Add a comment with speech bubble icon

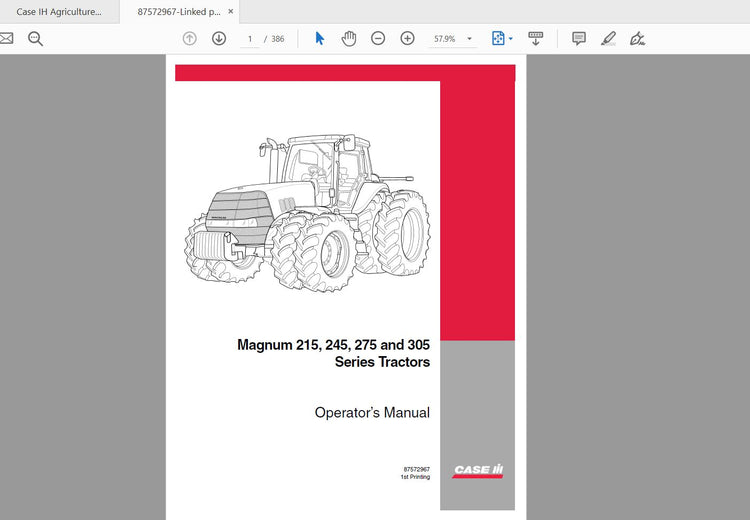(579, 38)
